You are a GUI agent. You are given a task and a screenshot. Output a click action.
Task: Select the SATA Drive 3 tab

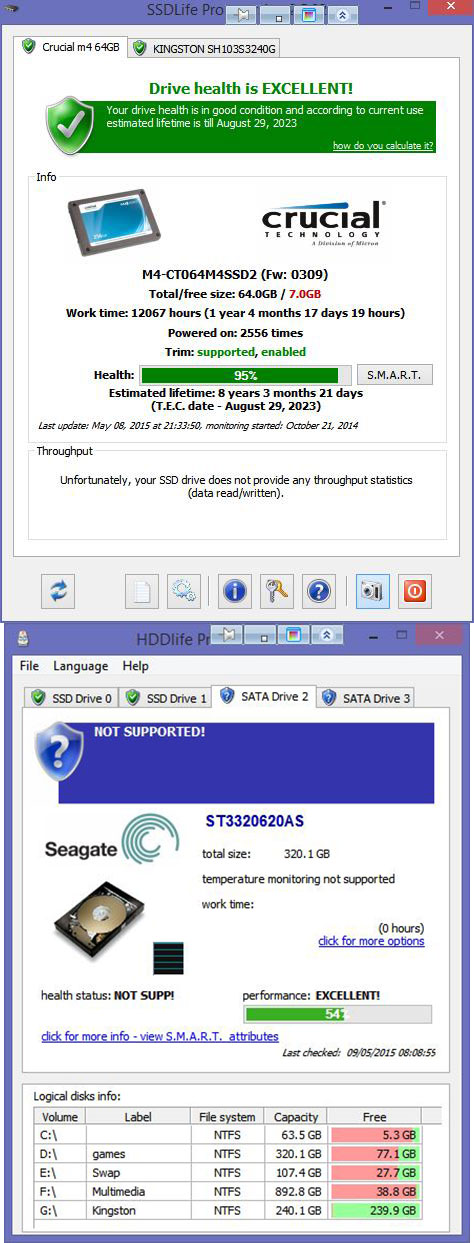point(366,698)
